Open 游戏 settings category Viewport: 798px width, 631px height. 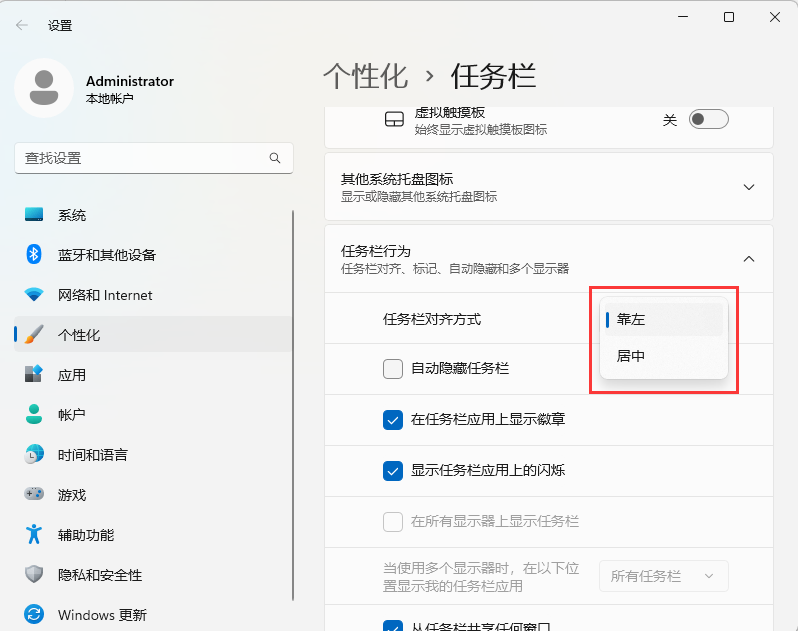click(153, 494)
